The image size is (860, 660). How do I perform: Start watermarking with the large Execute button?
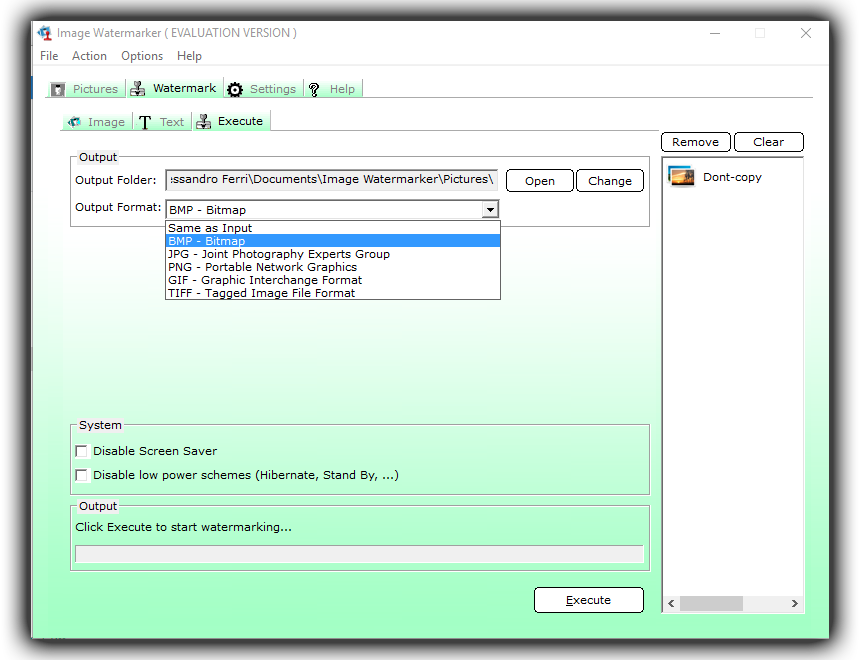point(589,600)
